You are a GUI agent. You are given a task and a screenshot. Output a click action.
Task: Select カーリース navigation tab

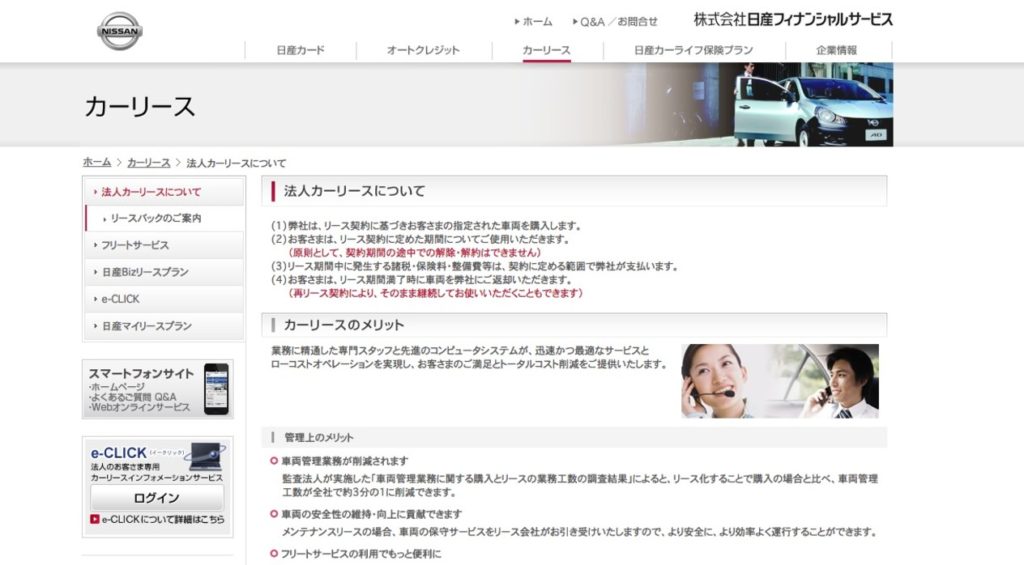[547, 50]
